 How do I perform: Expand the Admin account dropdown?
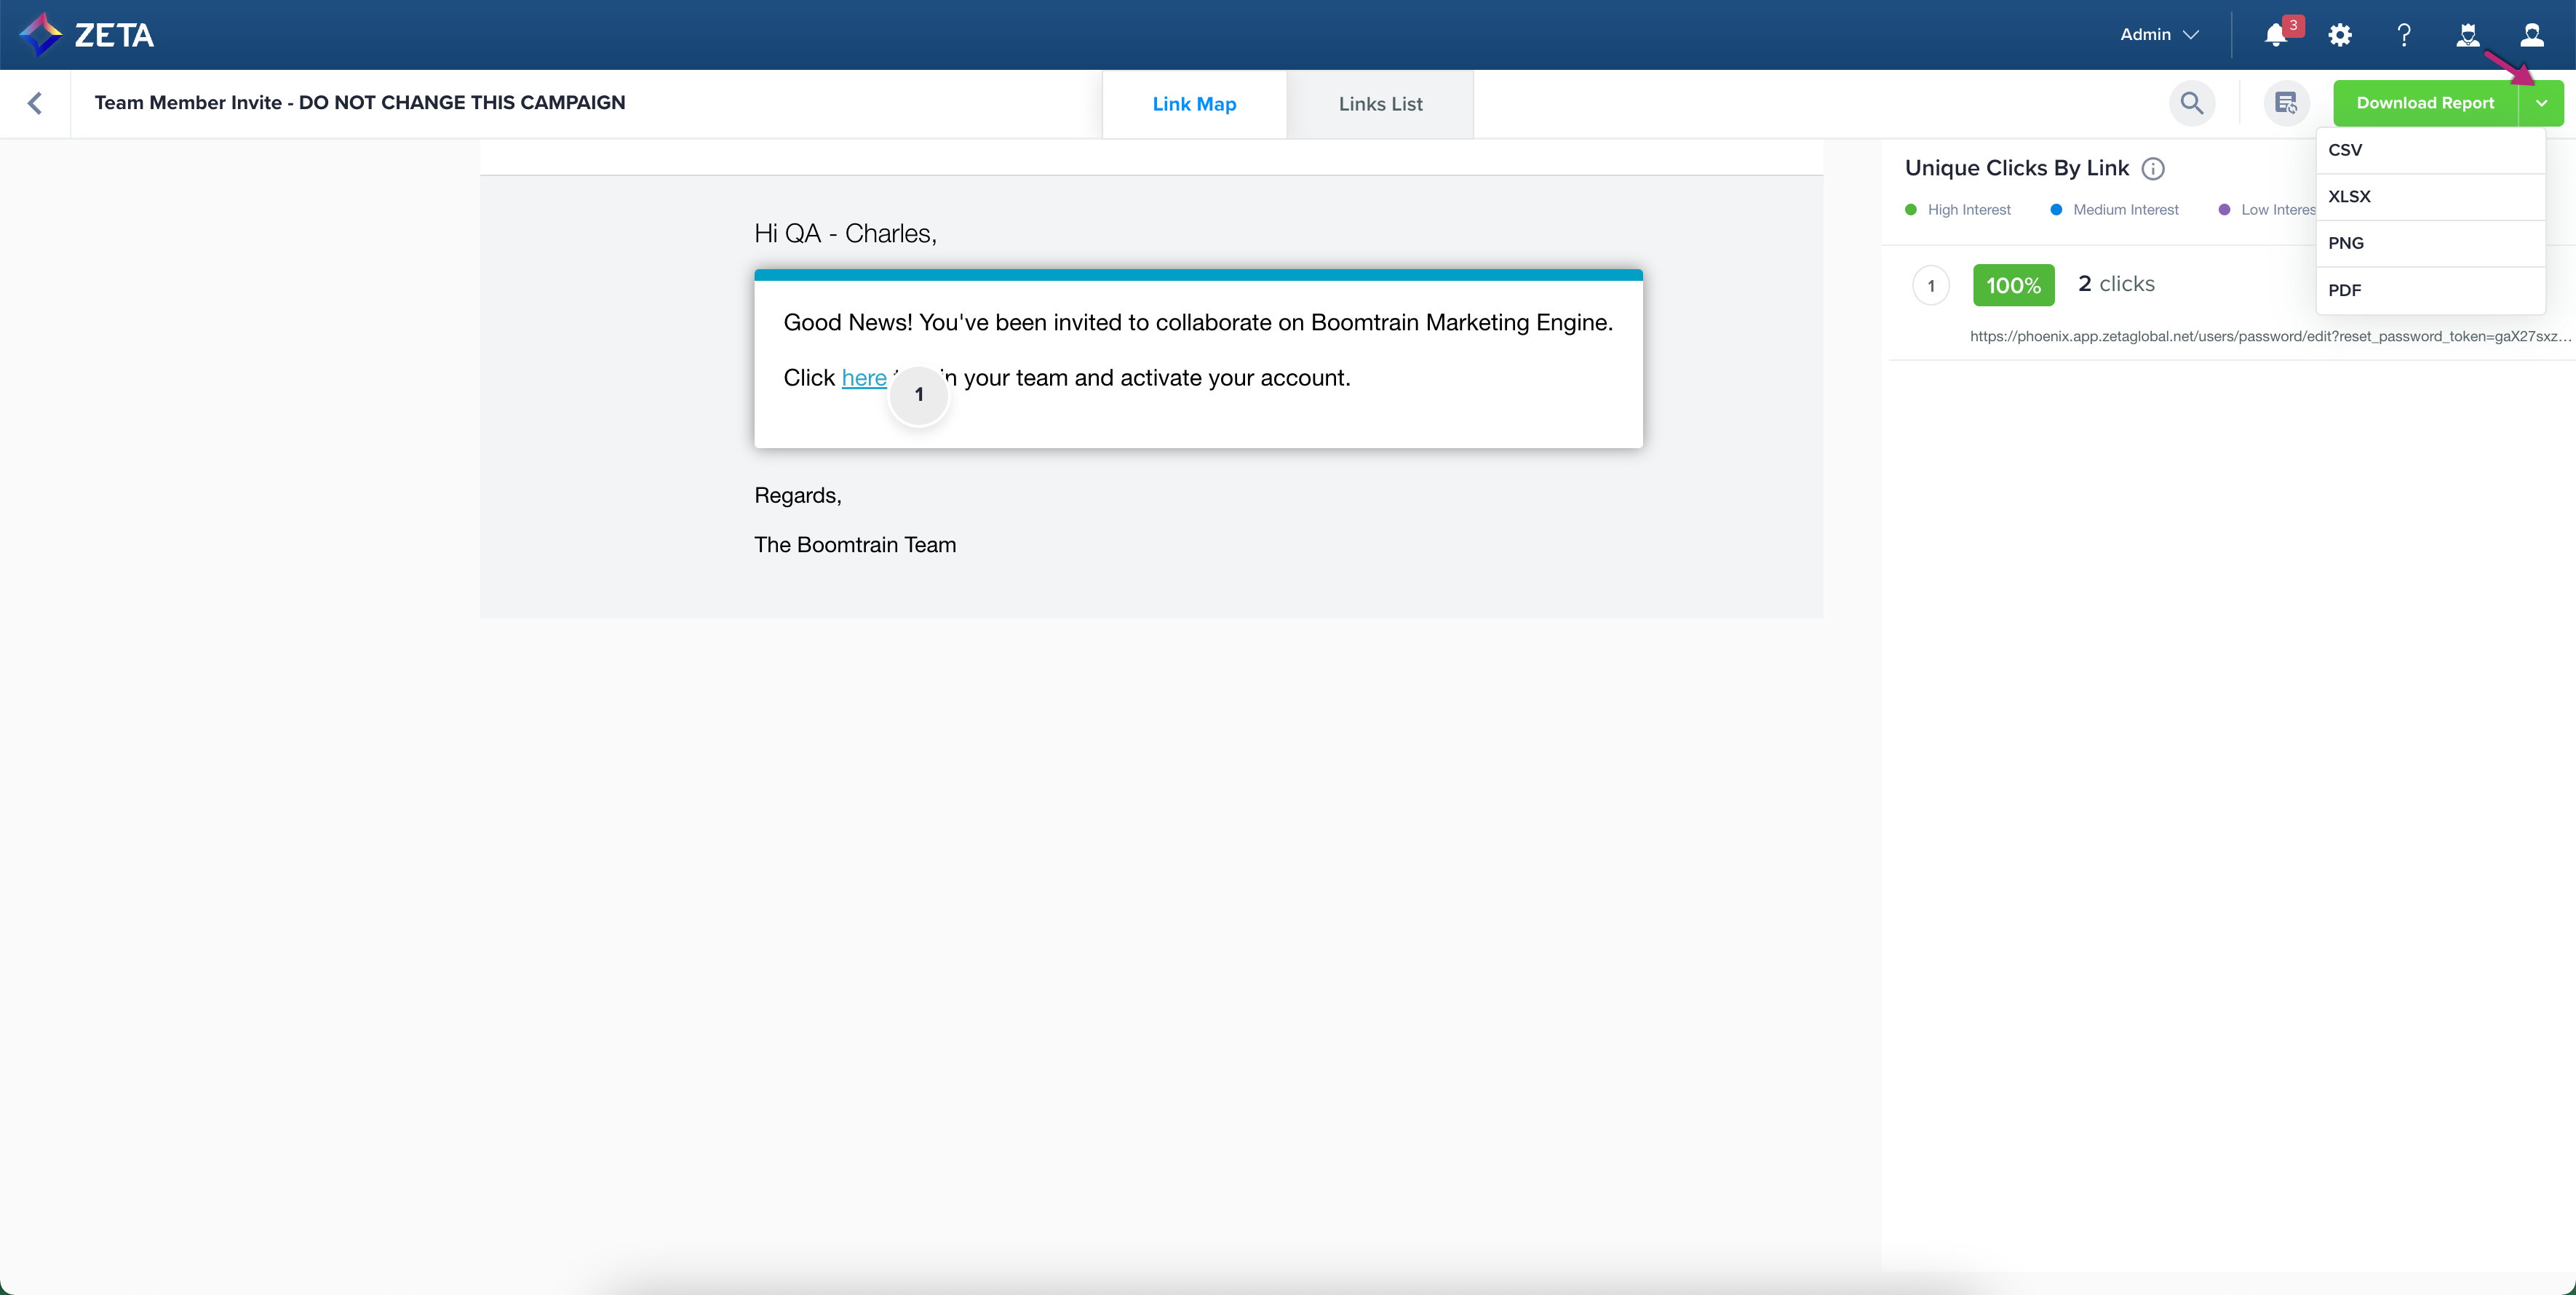click(x=2159, y=35)
